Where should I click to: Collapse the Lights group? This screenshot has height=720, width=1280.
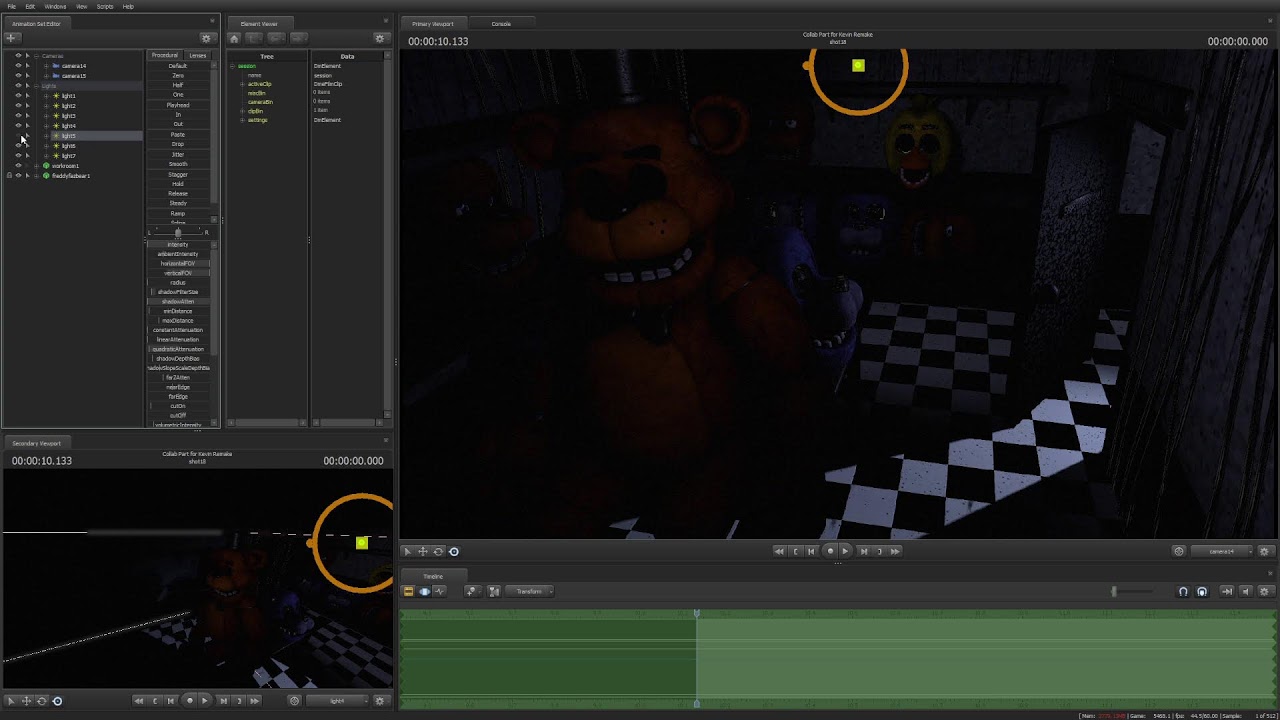pos(37,86)
